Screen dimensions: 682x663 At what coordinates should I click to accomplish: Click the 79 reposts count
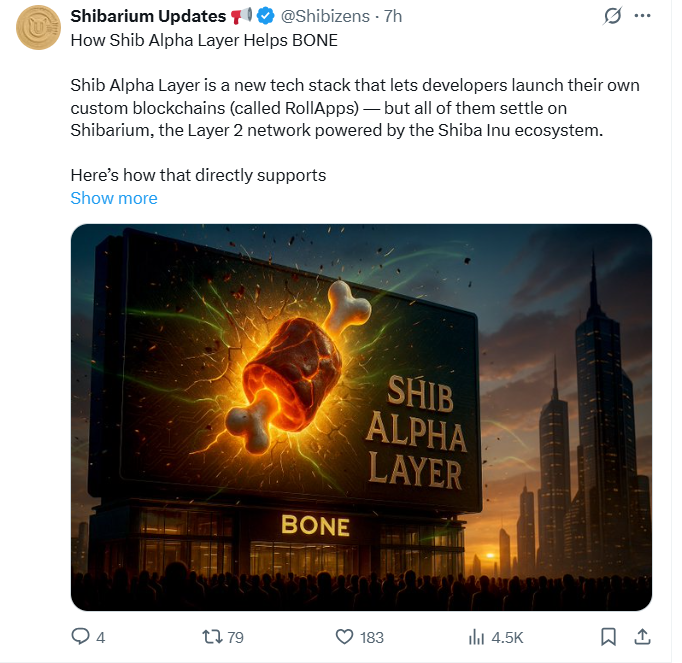coord(235,638)
